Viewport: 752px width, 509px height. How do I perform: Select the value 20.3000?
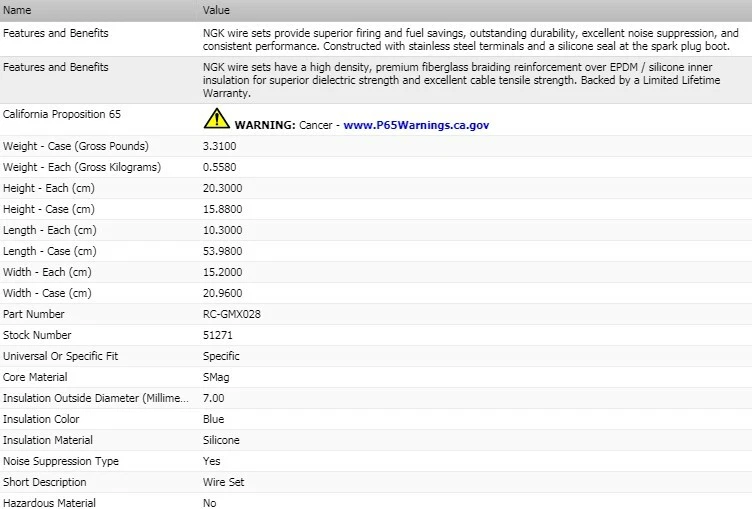coord(223,189)
